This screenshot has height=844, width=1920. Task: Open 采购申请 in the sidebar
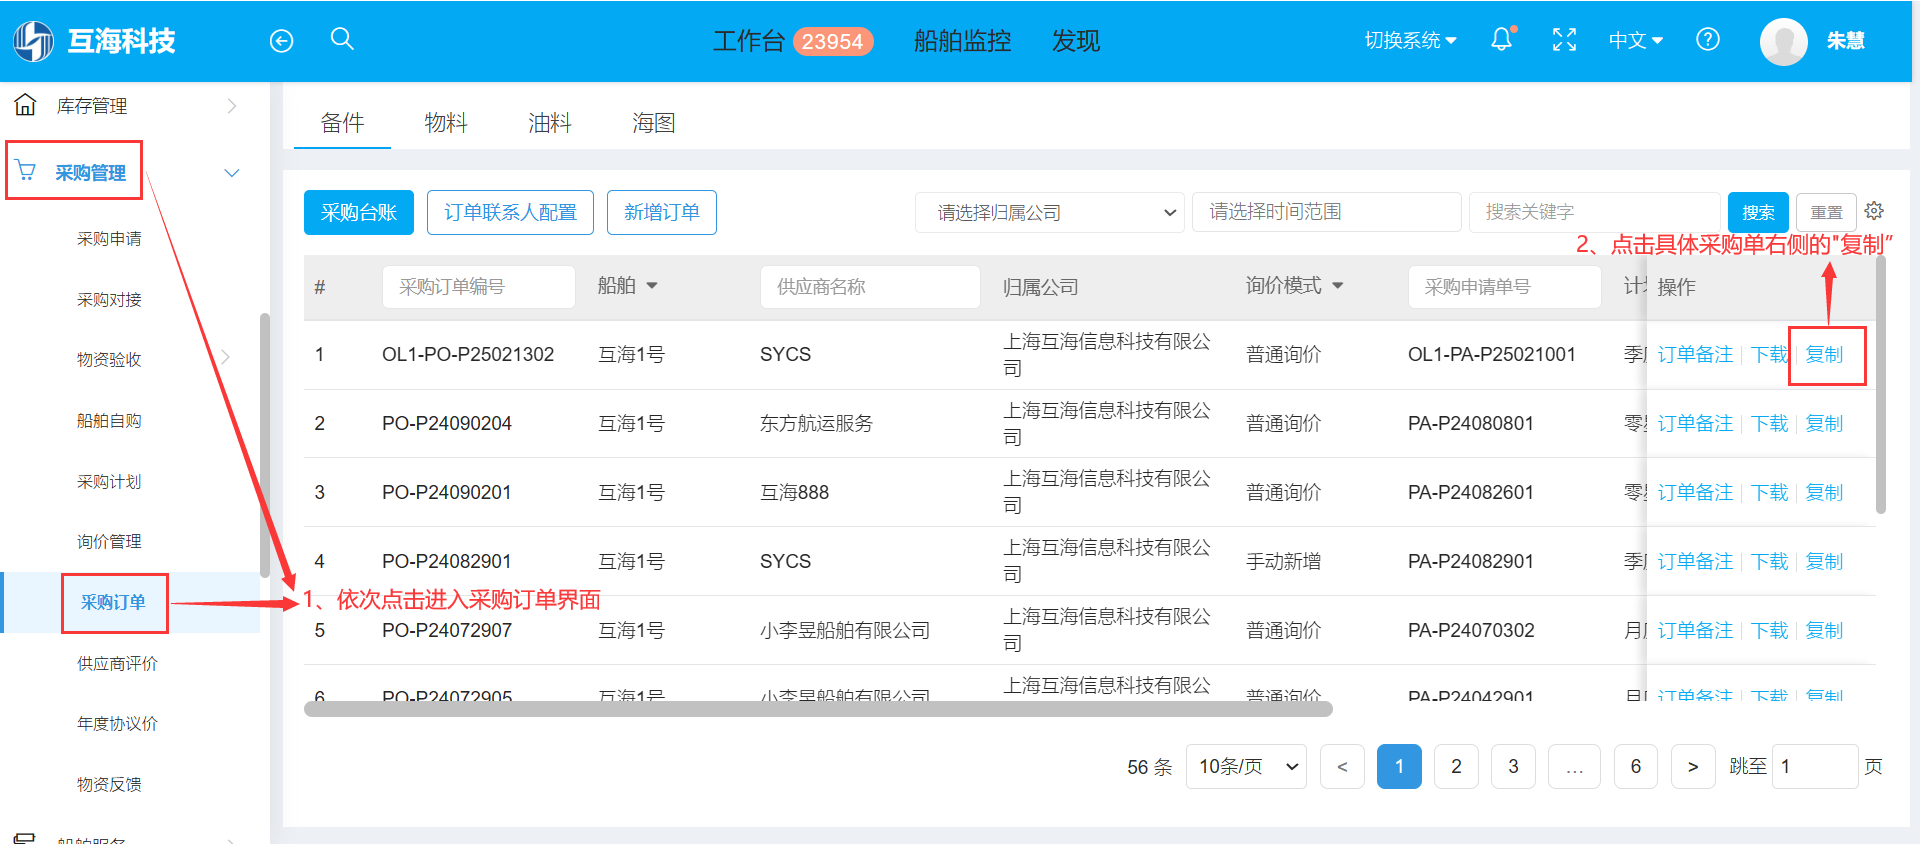point(109,239)
